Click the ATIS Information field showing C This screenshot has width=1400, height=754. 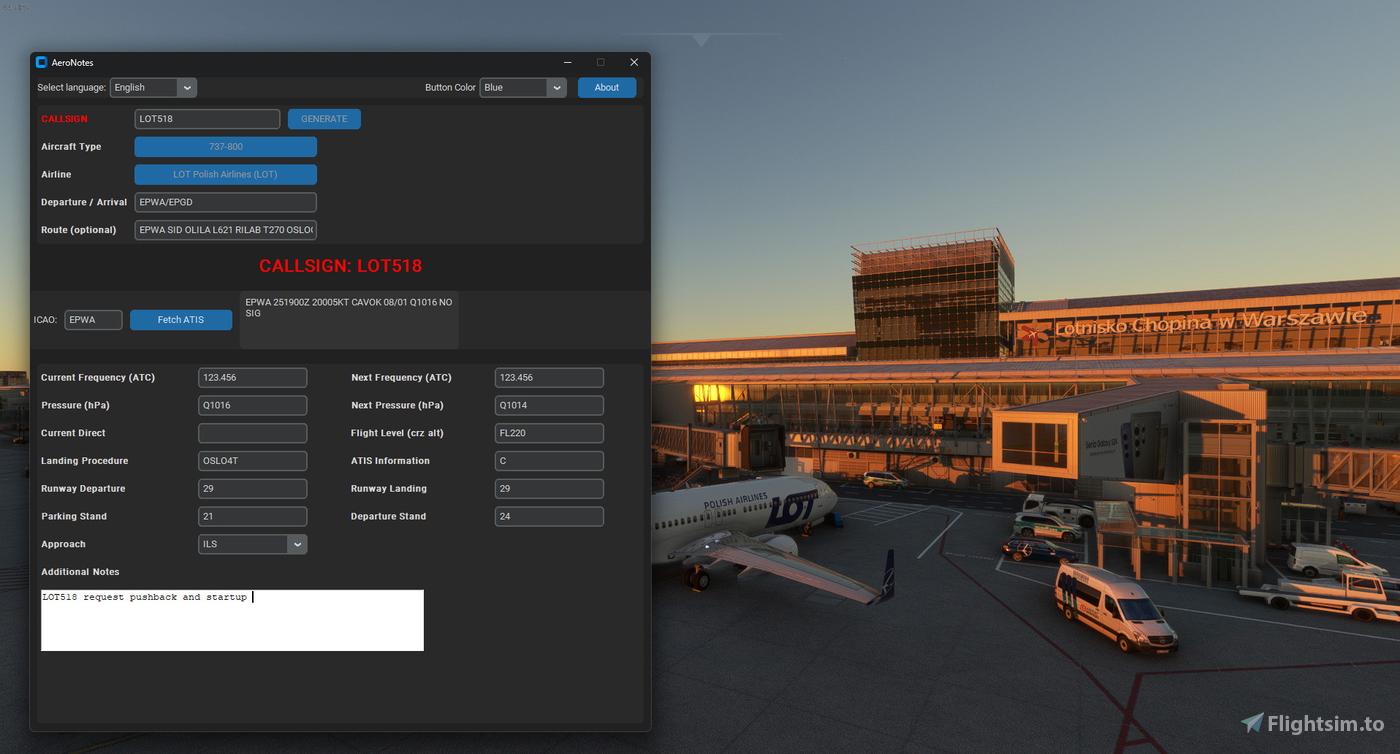pos(548,460)
